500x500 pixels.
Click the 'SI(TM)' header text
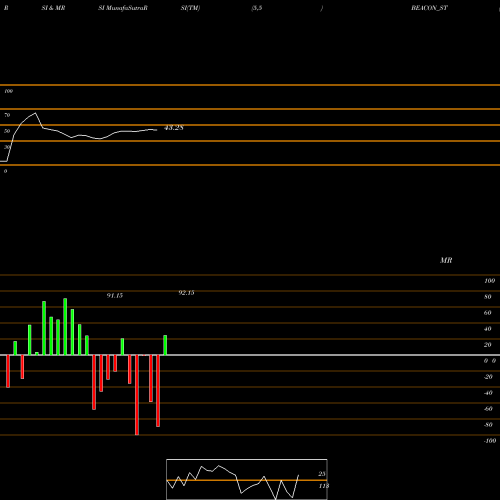point(190,8)
